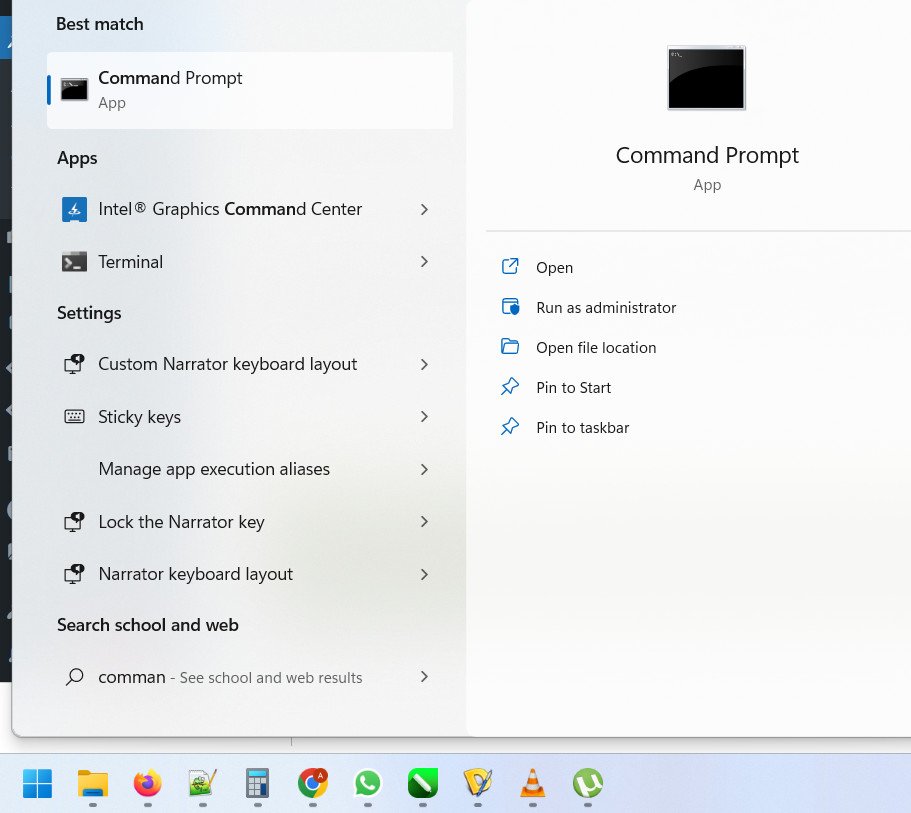Click the large Command Prompt preview icon
The height and width of the screenshot is (813, 911).
point(706,78)
